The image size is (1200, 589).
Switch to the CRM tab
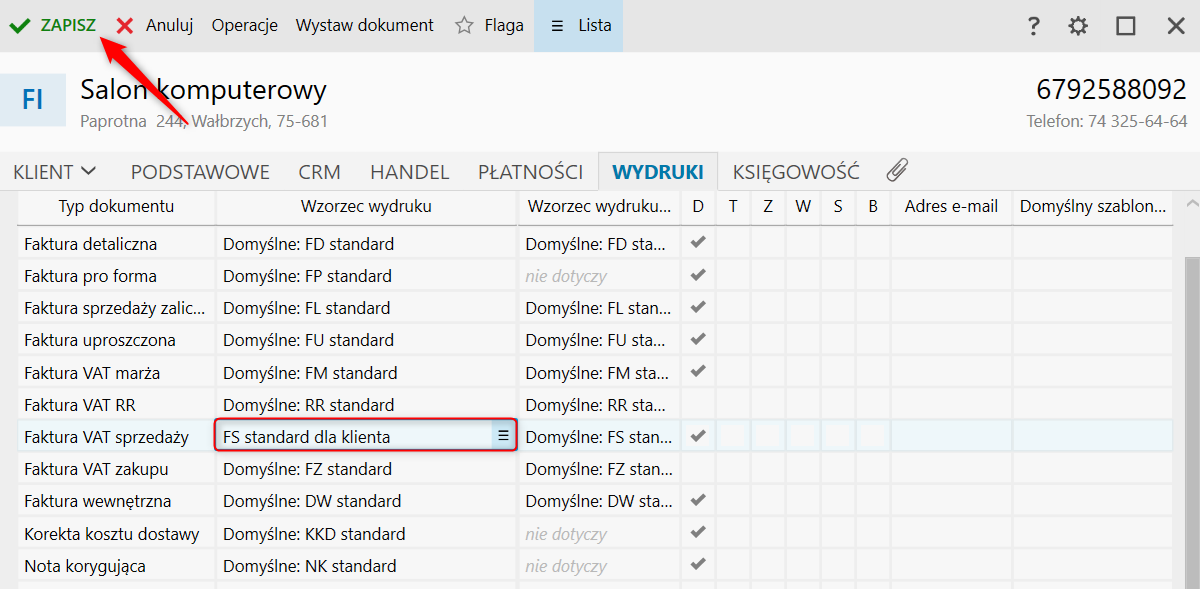point(319,172)
